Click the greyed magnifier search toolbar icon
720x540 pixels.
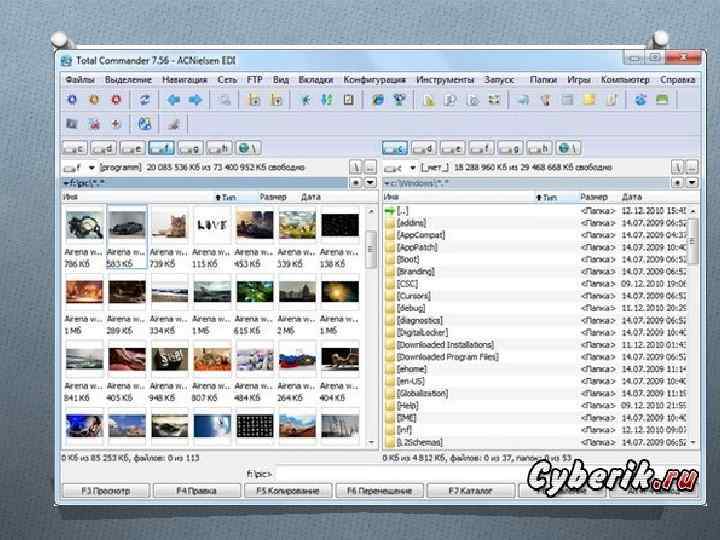224,100
